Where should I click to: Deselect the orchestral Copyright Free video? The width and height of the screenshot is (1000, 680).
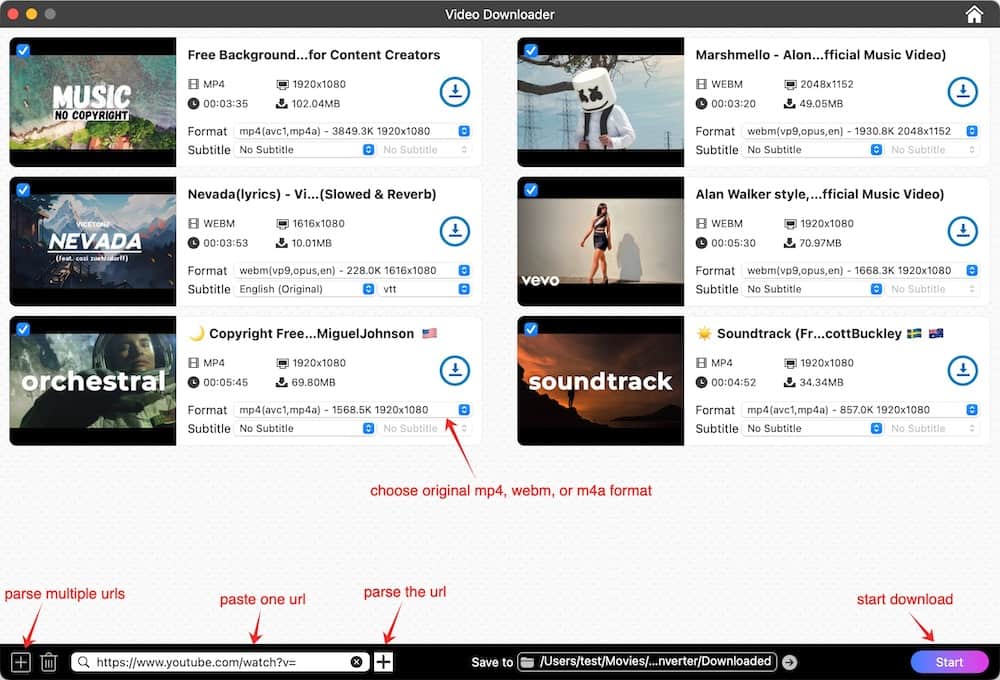[22, 329]
